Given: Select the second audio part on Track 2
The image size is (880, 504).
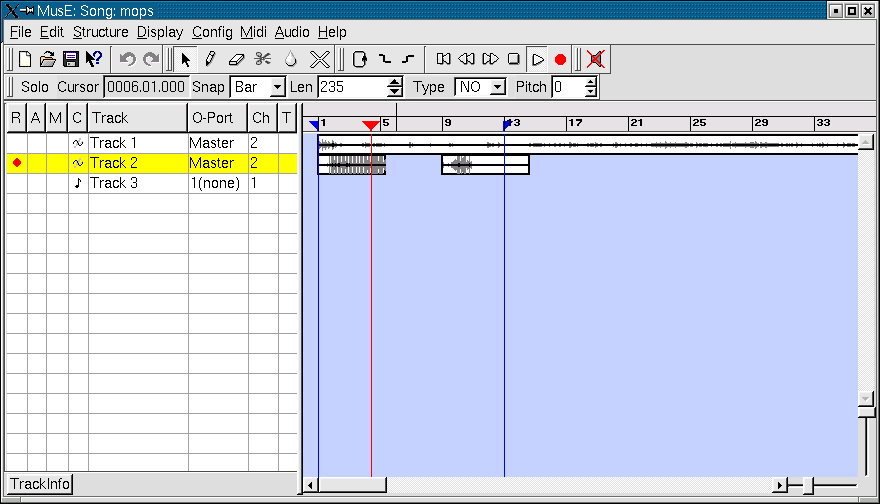Looking at the screenshot, I should click(x=485, y=165).
